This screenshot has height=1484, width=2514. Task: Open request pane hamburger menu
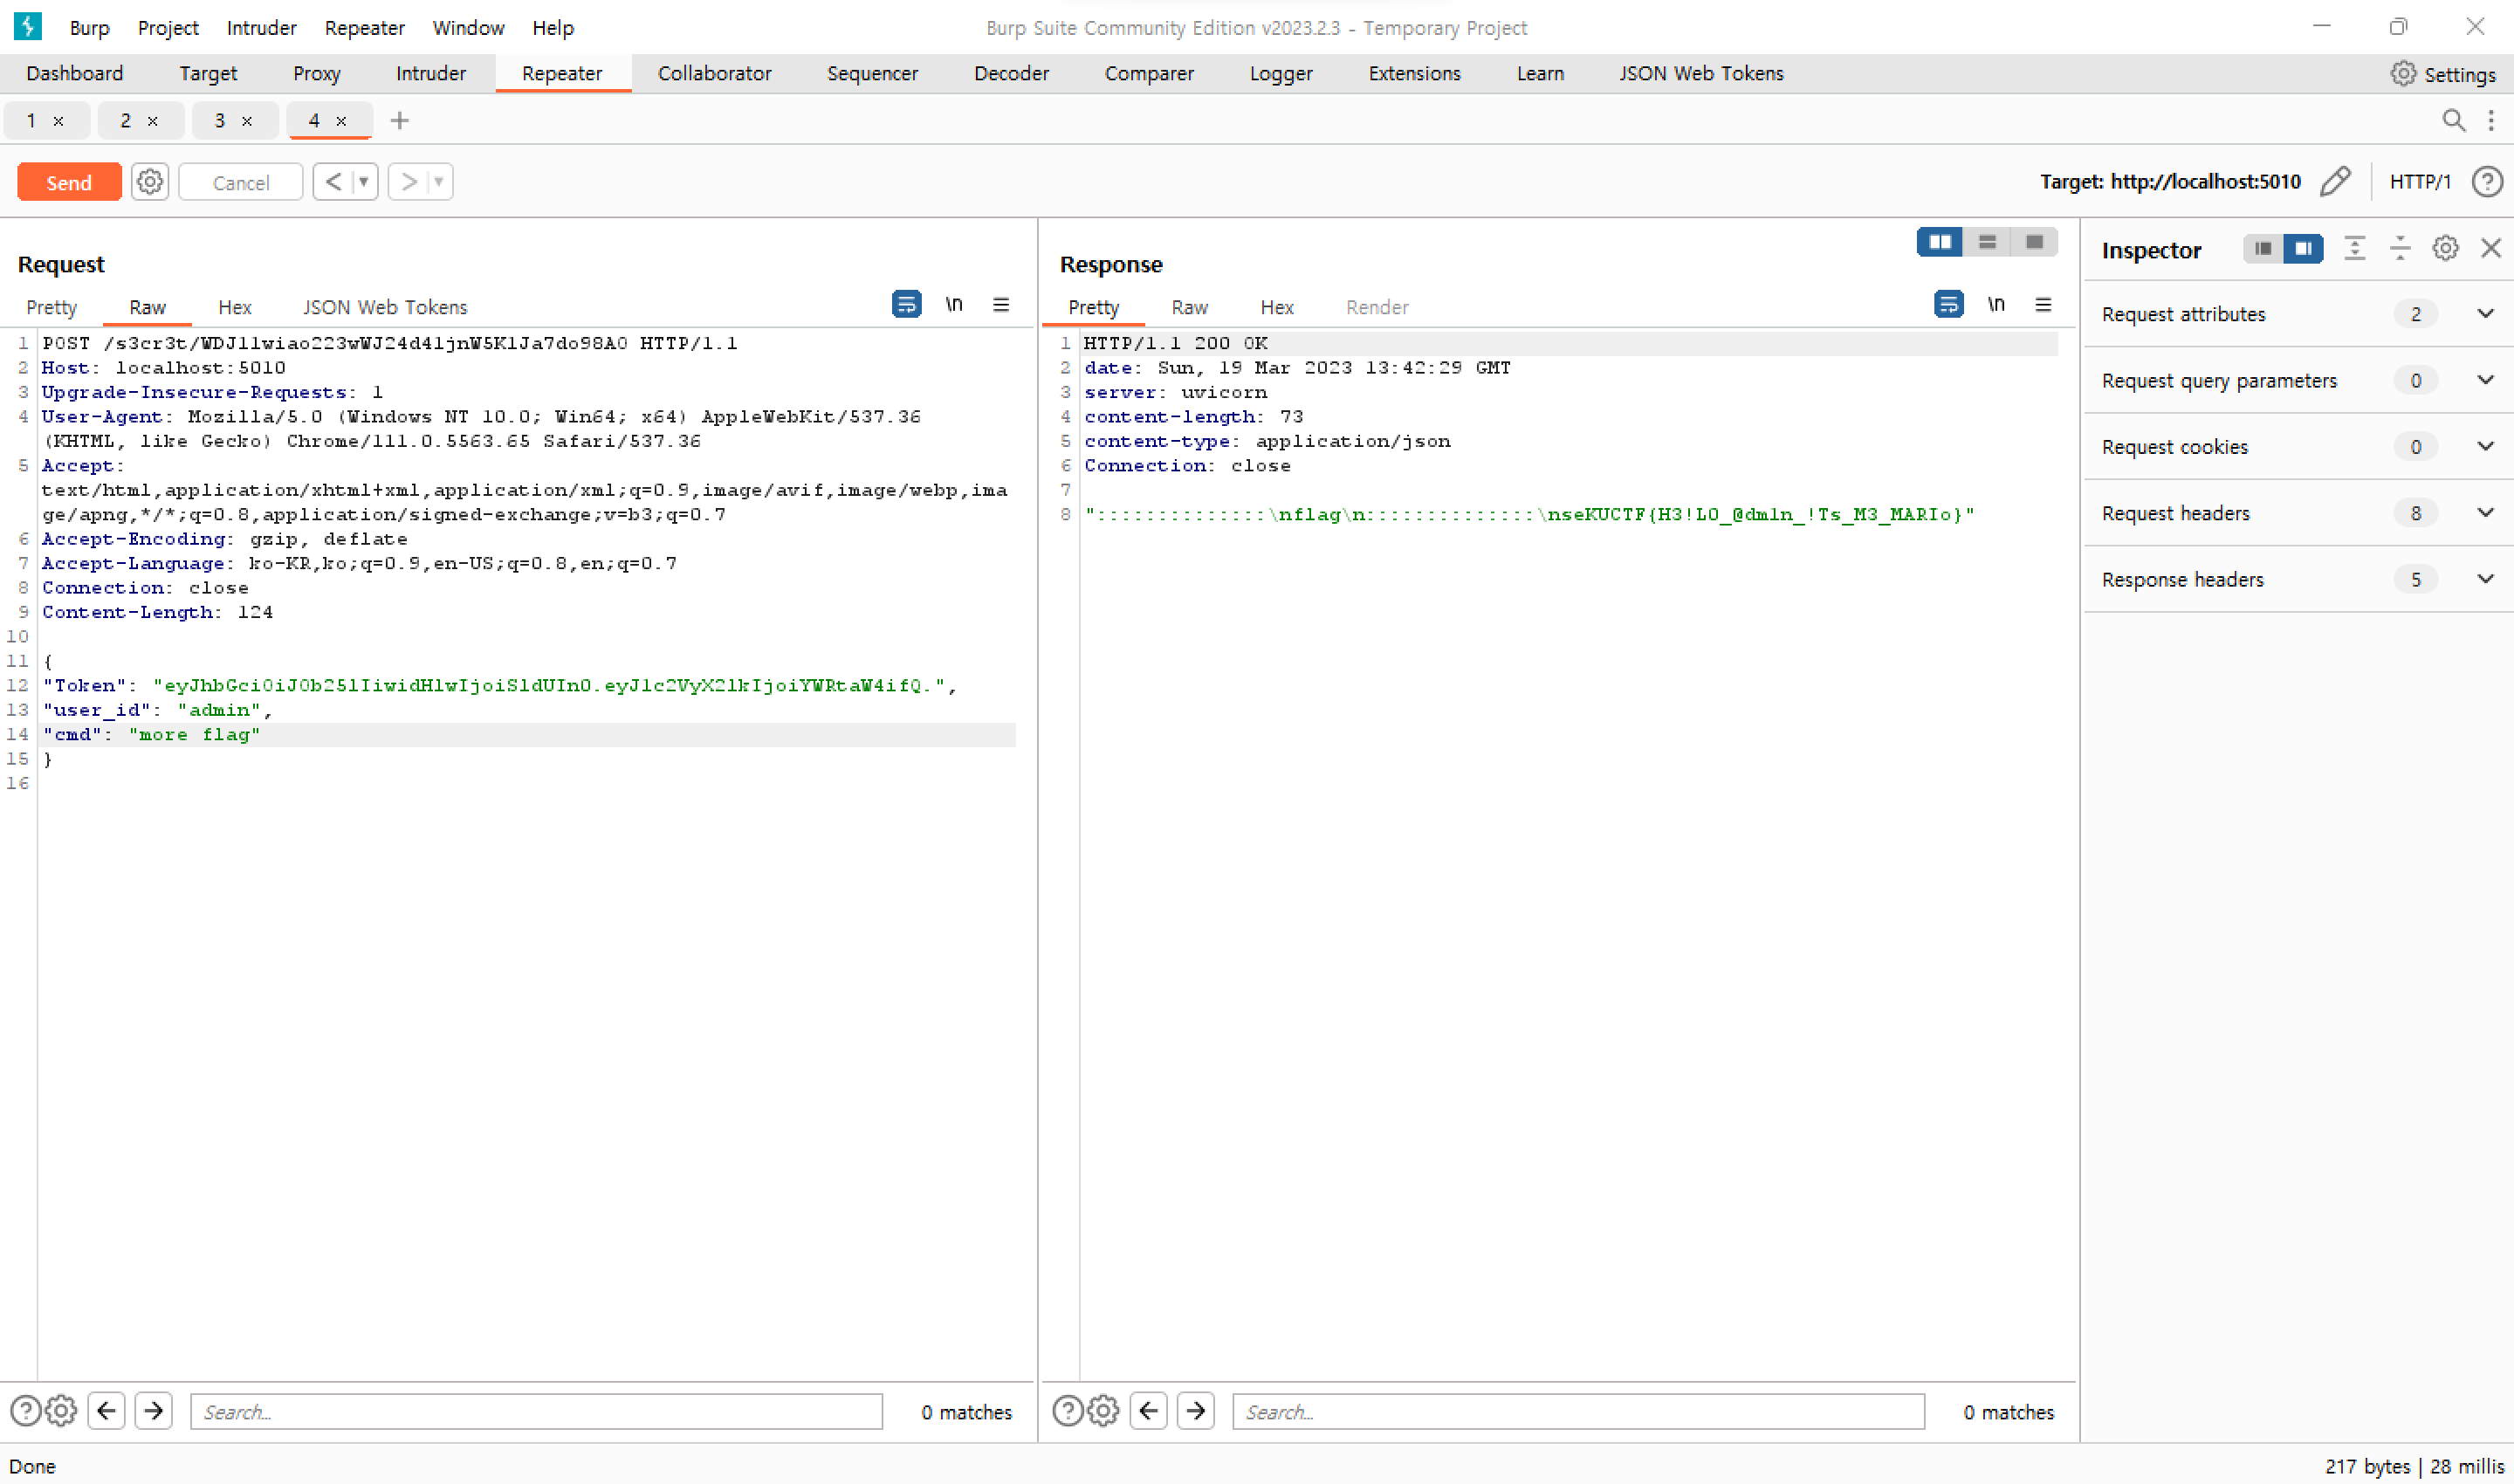(1001, 304)
